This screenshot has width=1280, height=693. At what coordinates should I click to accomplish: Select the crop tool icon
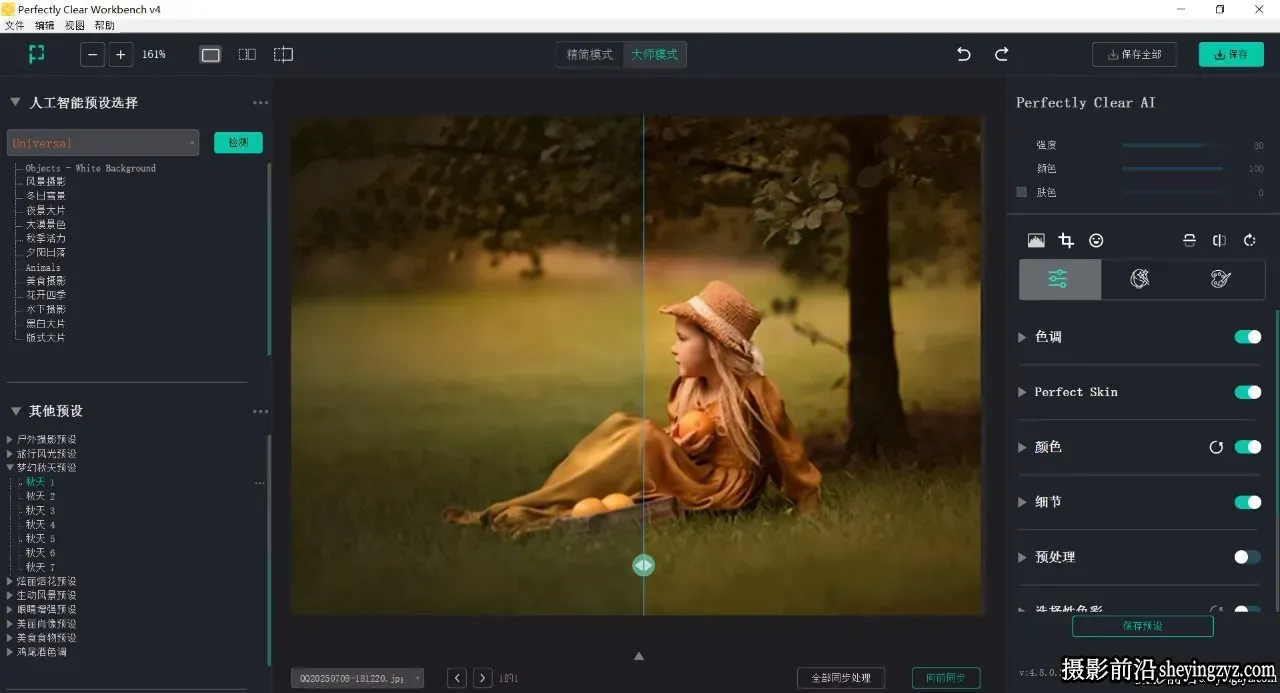coord(1066,240)
